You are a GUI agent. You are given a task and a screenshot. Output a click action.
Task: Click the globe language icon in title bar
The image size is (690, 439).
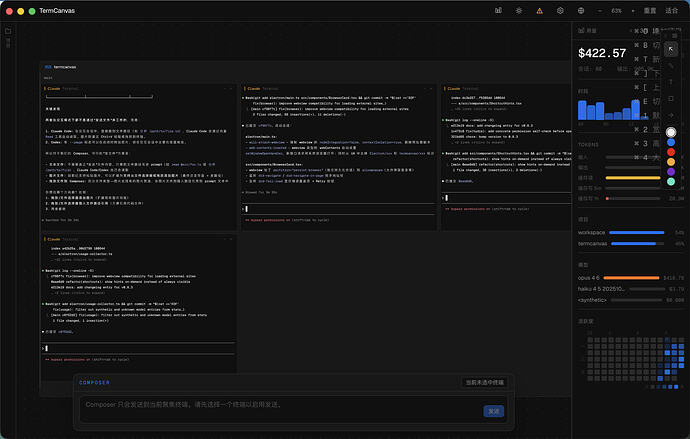pyautogui.click(x=581, y=11)
